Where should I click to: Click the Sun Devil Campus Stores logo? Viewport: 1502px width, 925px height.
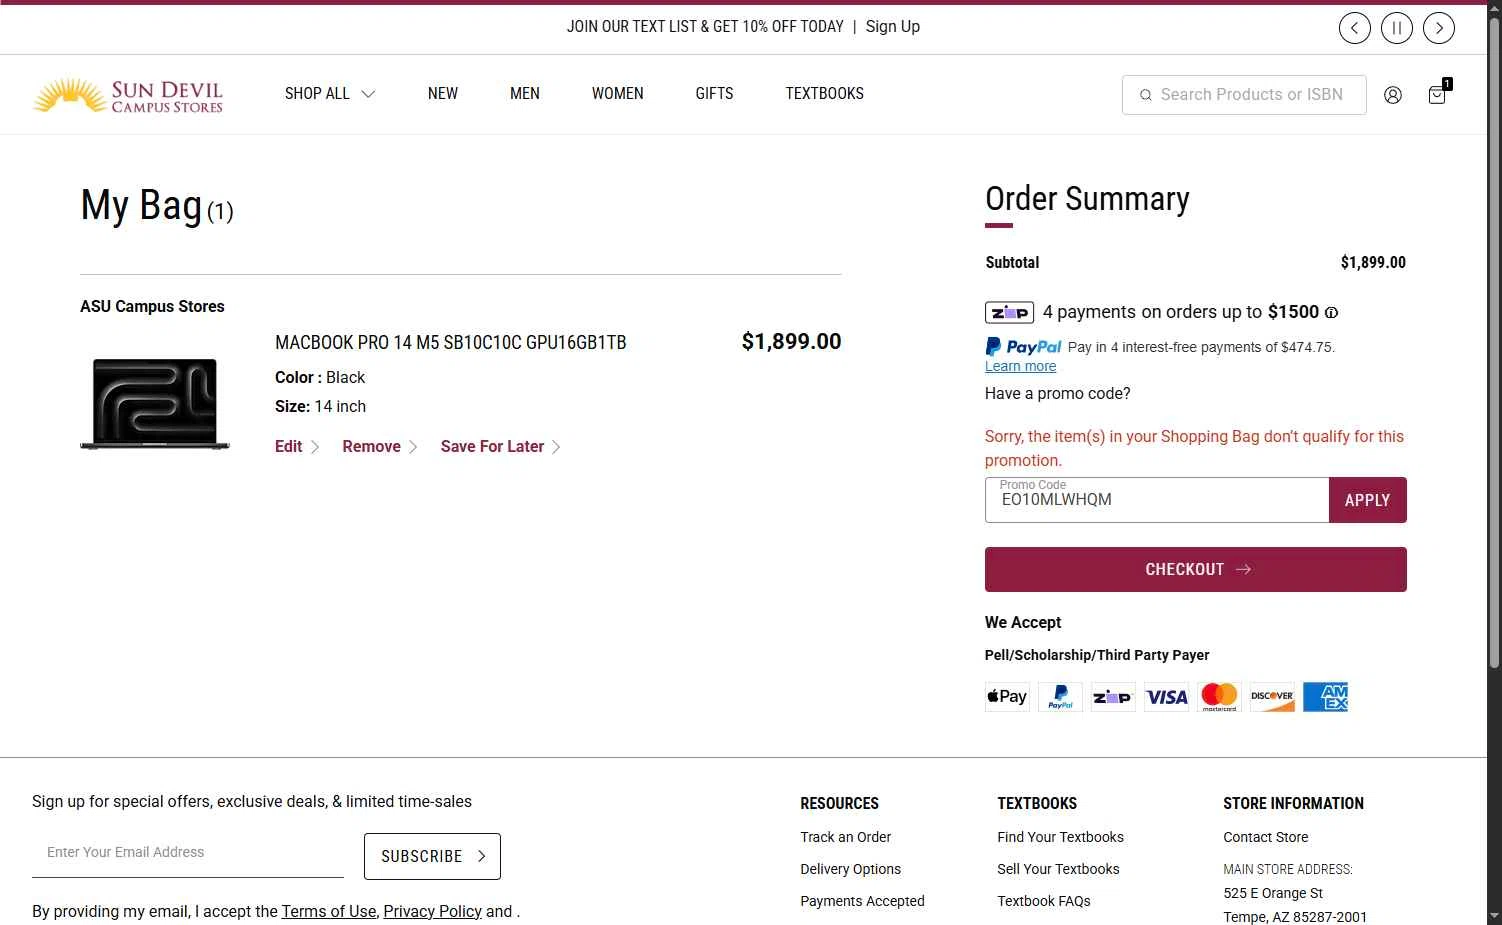128,95
